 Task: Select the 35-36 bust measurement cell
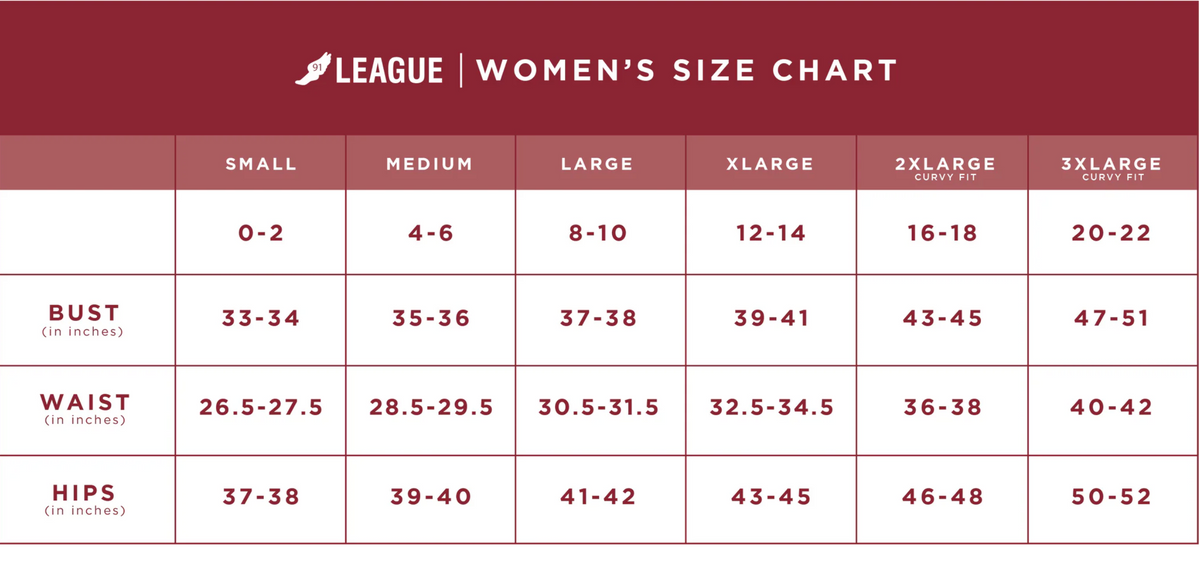[430, 320]
